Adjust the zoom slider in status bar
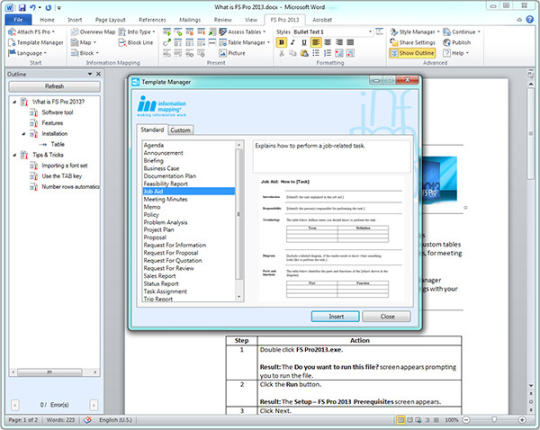540x430 pixels. click(x=495, y=420)
